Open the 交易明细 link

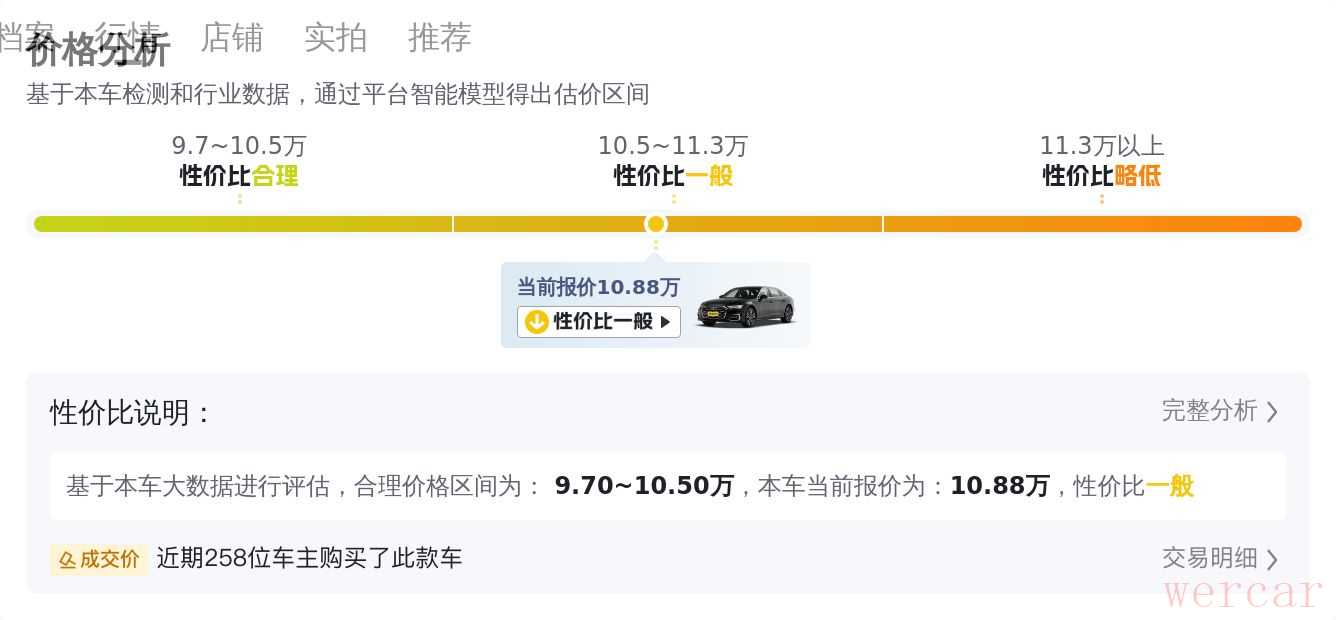point(1220,558)
